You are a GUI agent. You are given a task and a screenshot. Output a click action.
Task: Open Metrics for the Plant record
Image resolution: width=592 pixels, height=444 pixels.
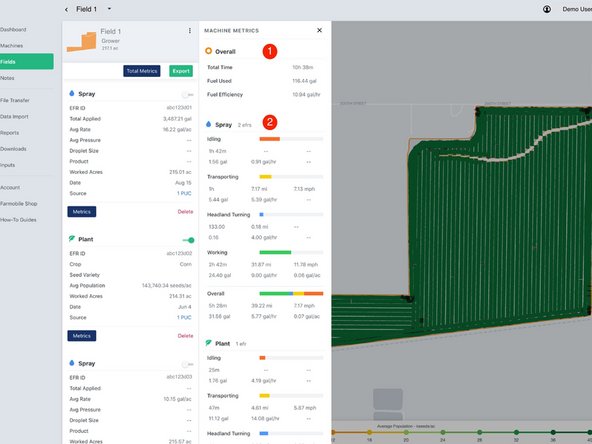(x=82, y=336)
